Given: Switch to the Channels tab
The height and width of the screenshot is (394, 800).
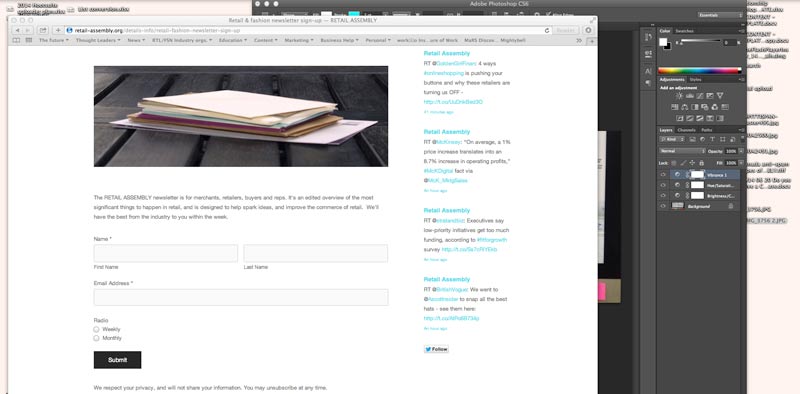Looking at the screenshot, I should point(687,130).
